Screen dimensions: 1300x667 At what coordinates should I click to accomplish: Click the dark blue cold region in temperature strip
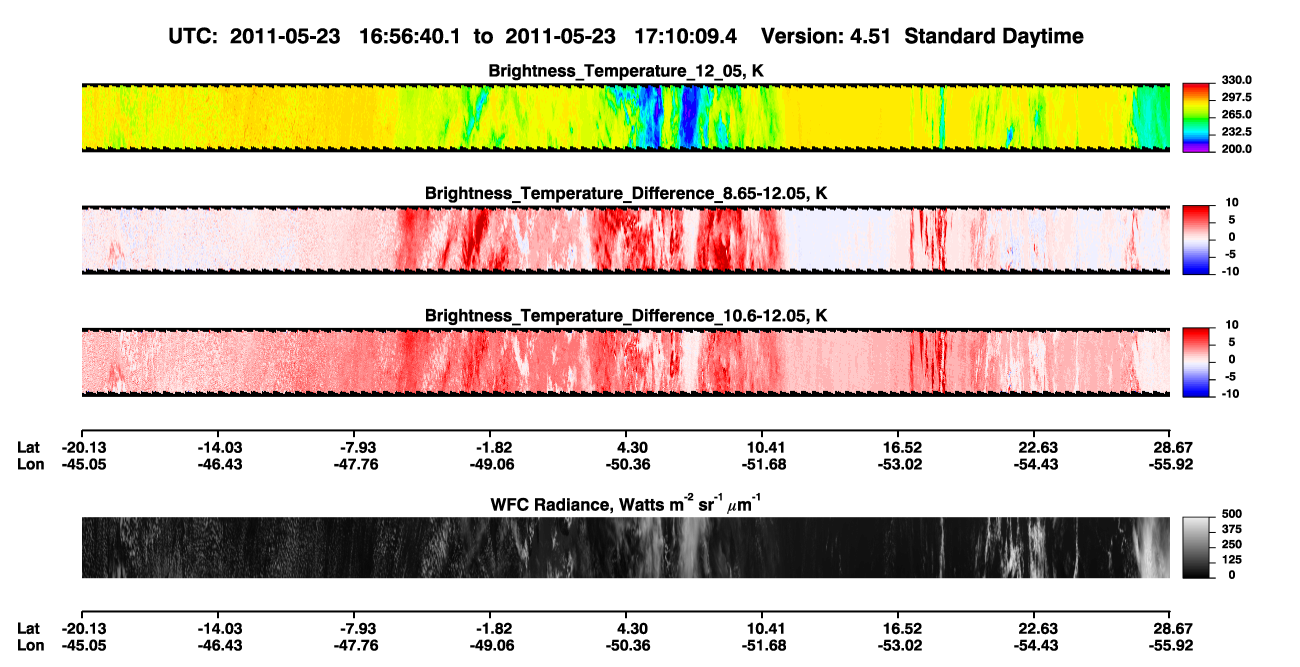click(689, 118)
